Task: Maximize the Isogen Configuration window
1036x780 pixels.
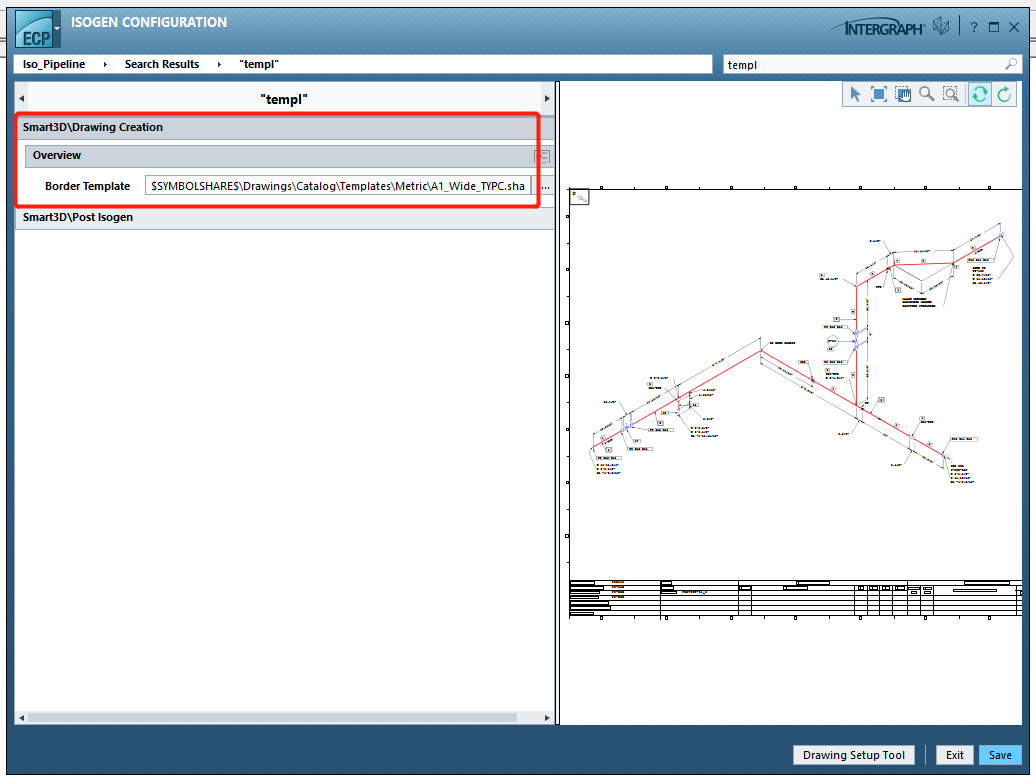Action: coord(994,27)
